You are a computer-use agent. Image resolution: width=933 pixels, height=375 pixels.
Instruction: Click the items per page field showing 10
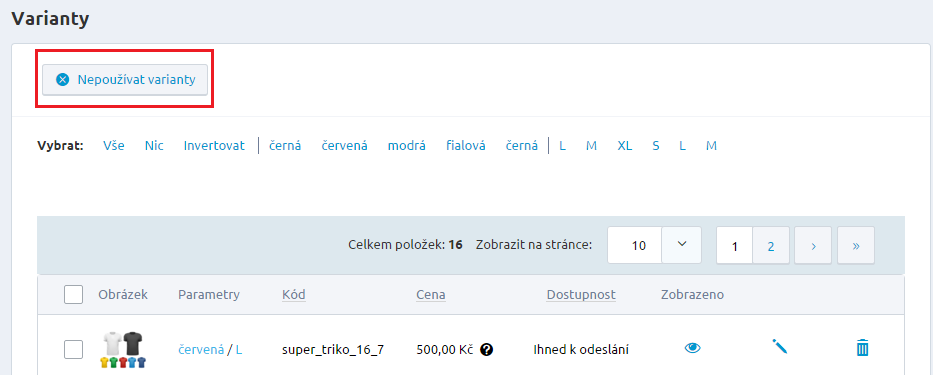pyautogui.click(x=635, y=245)
